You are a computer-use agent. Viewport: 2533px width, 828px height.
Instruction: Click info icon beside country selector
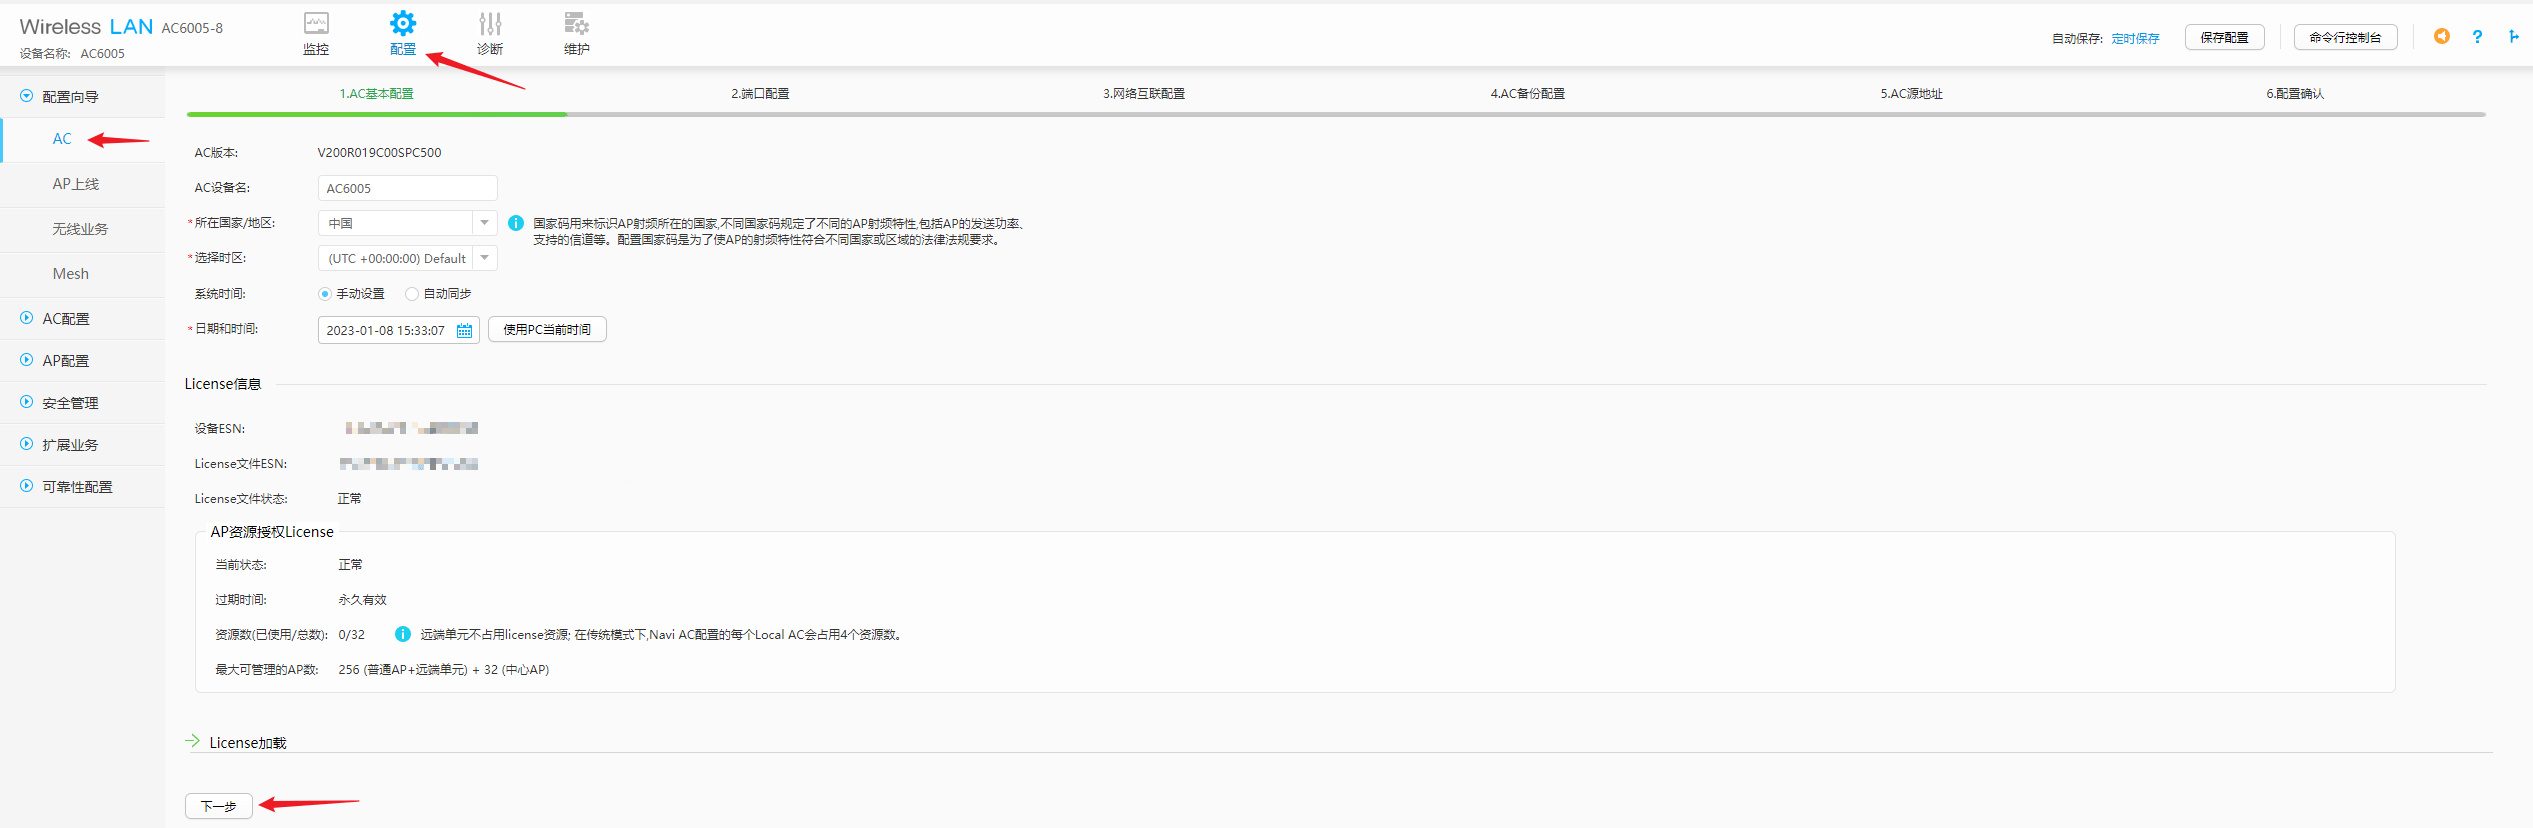coord(516,224)
